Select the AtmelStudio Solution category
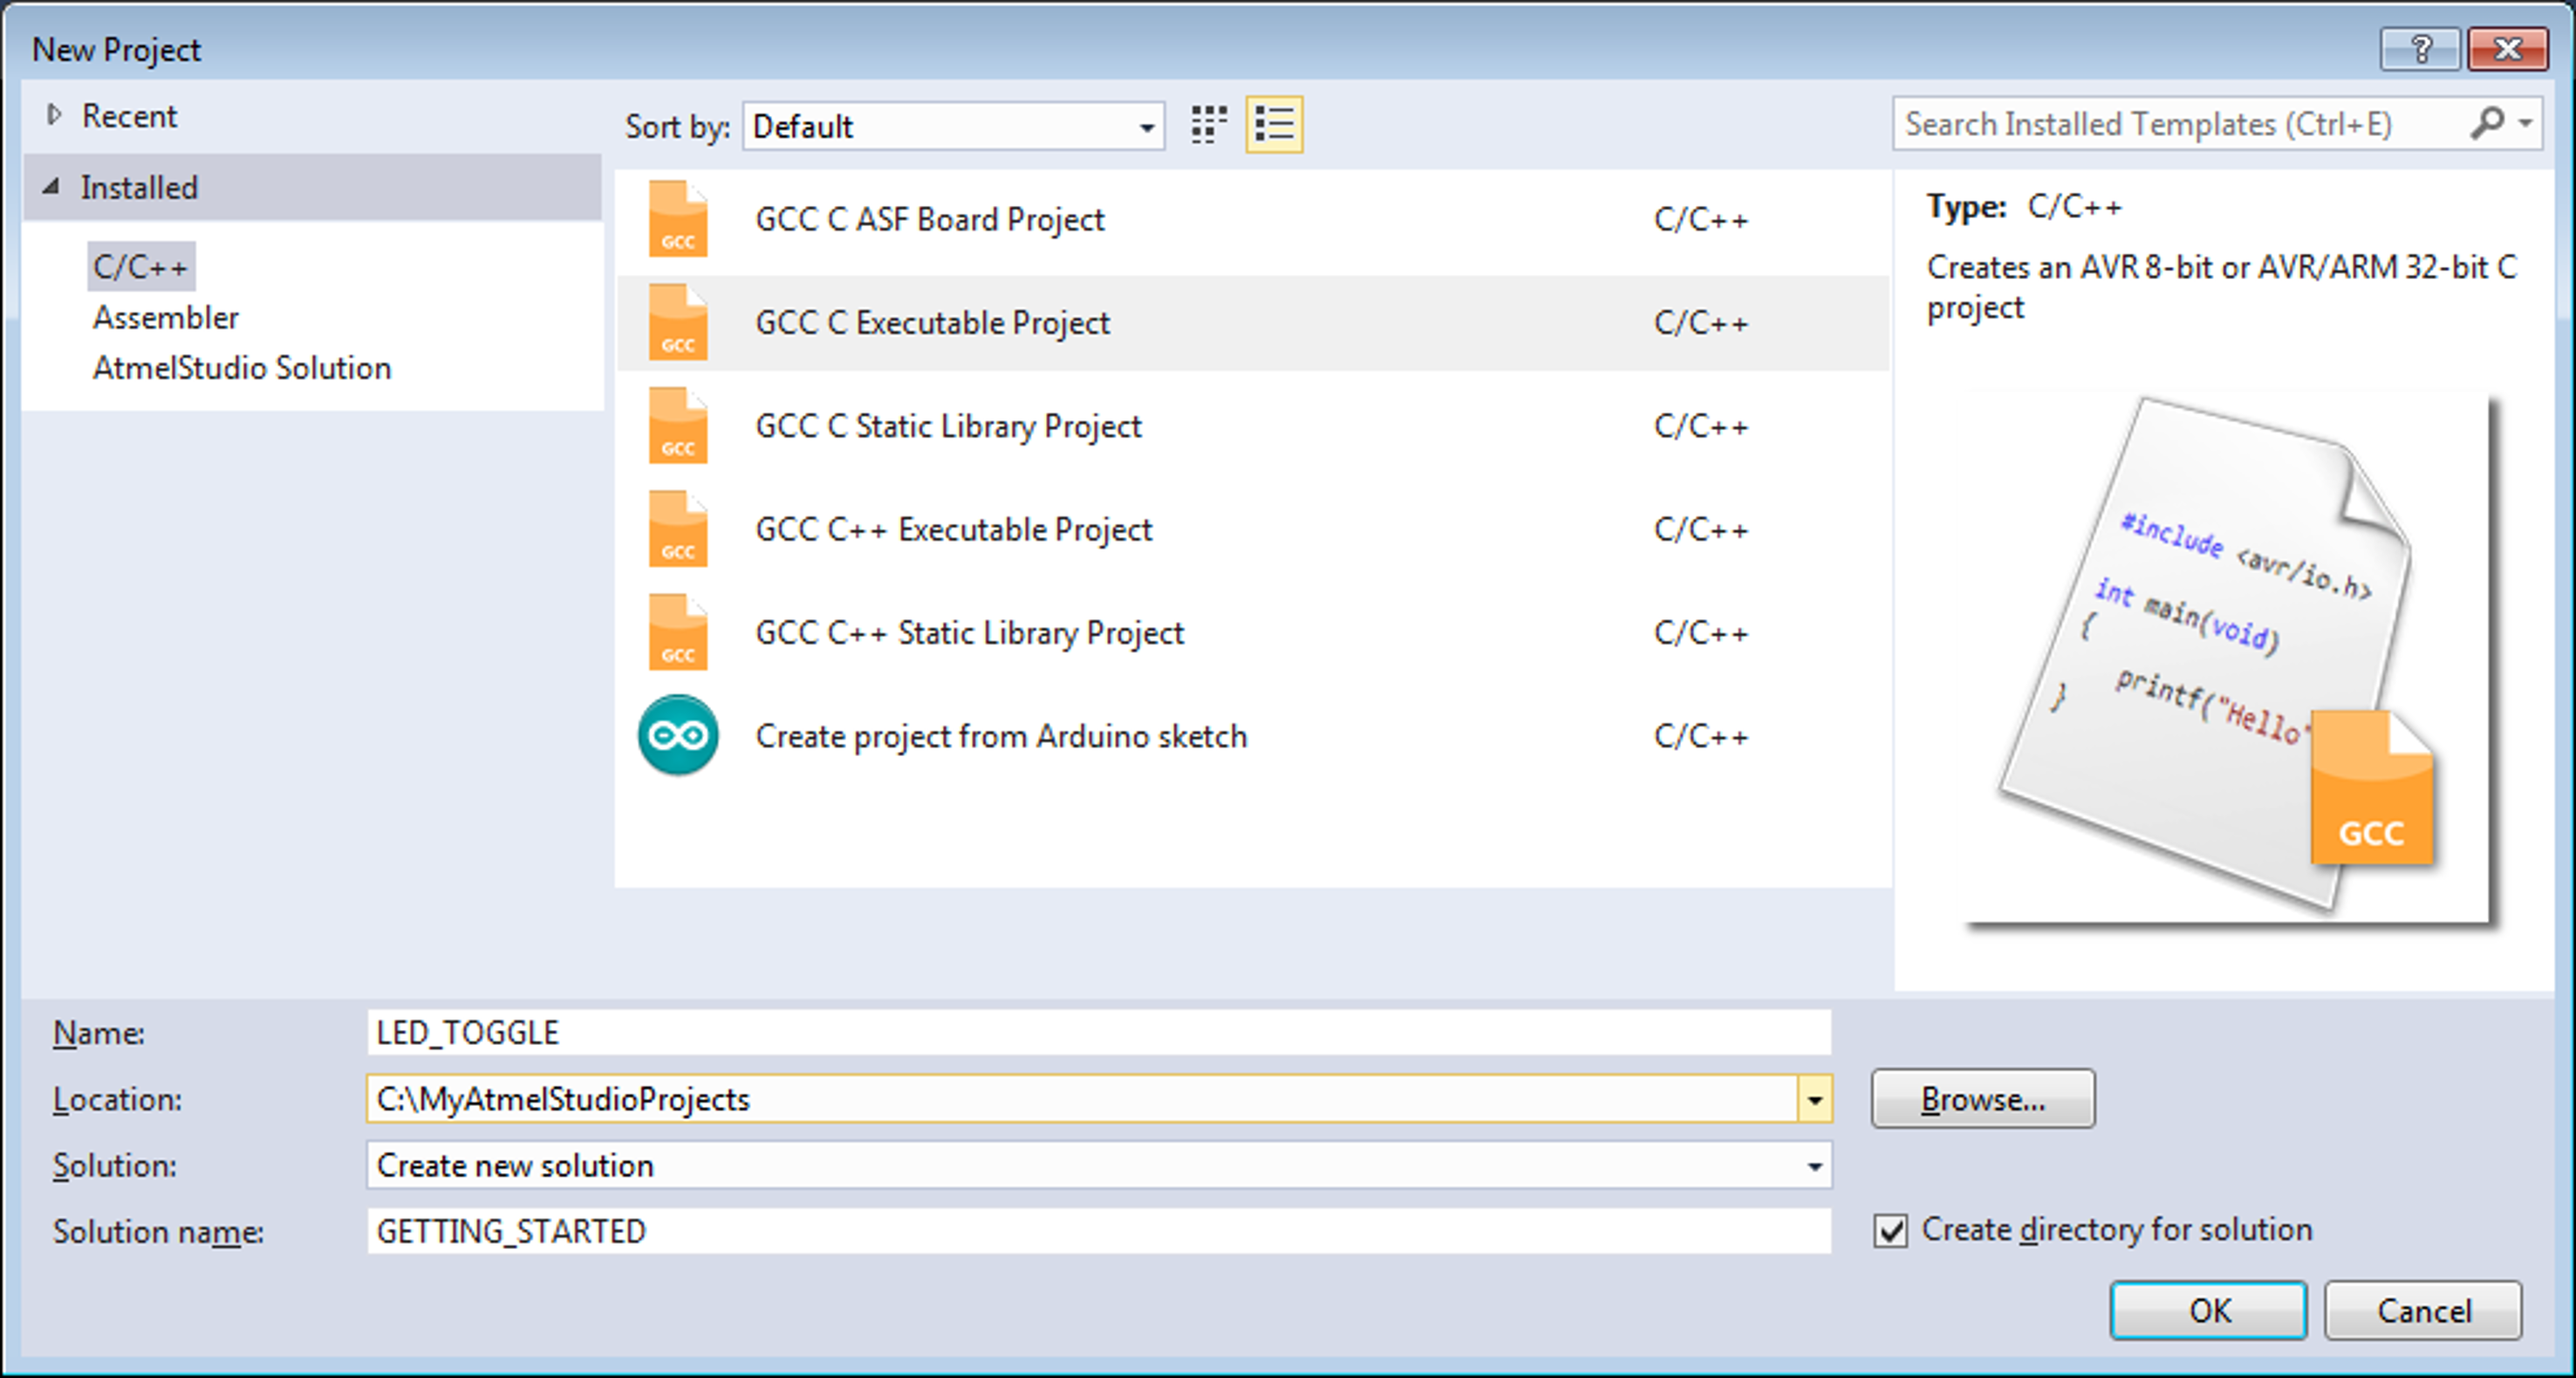The image size is (2576, 1378). point(242,368)
